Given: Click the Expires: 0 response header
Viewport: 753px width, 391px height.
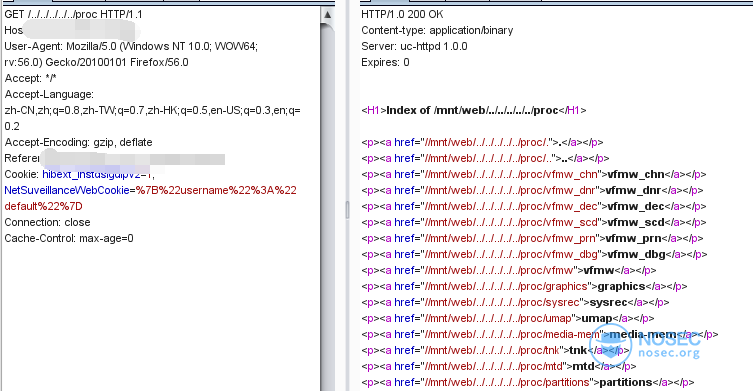Looking at the screenshot, I should coord(385,62).
